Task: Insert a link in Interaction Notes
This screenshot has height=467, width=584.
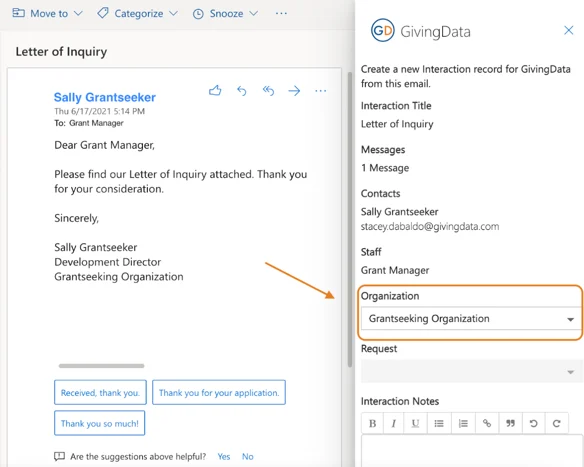Action: 487,423
